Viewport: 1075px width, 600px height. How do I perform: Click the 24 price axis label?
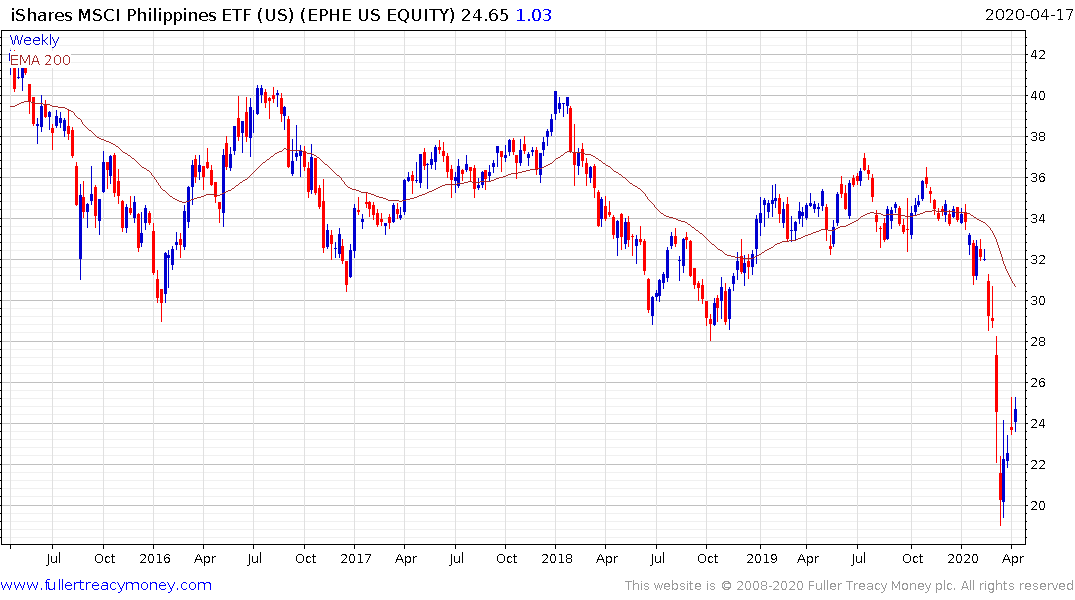[x=1037, y=424]
